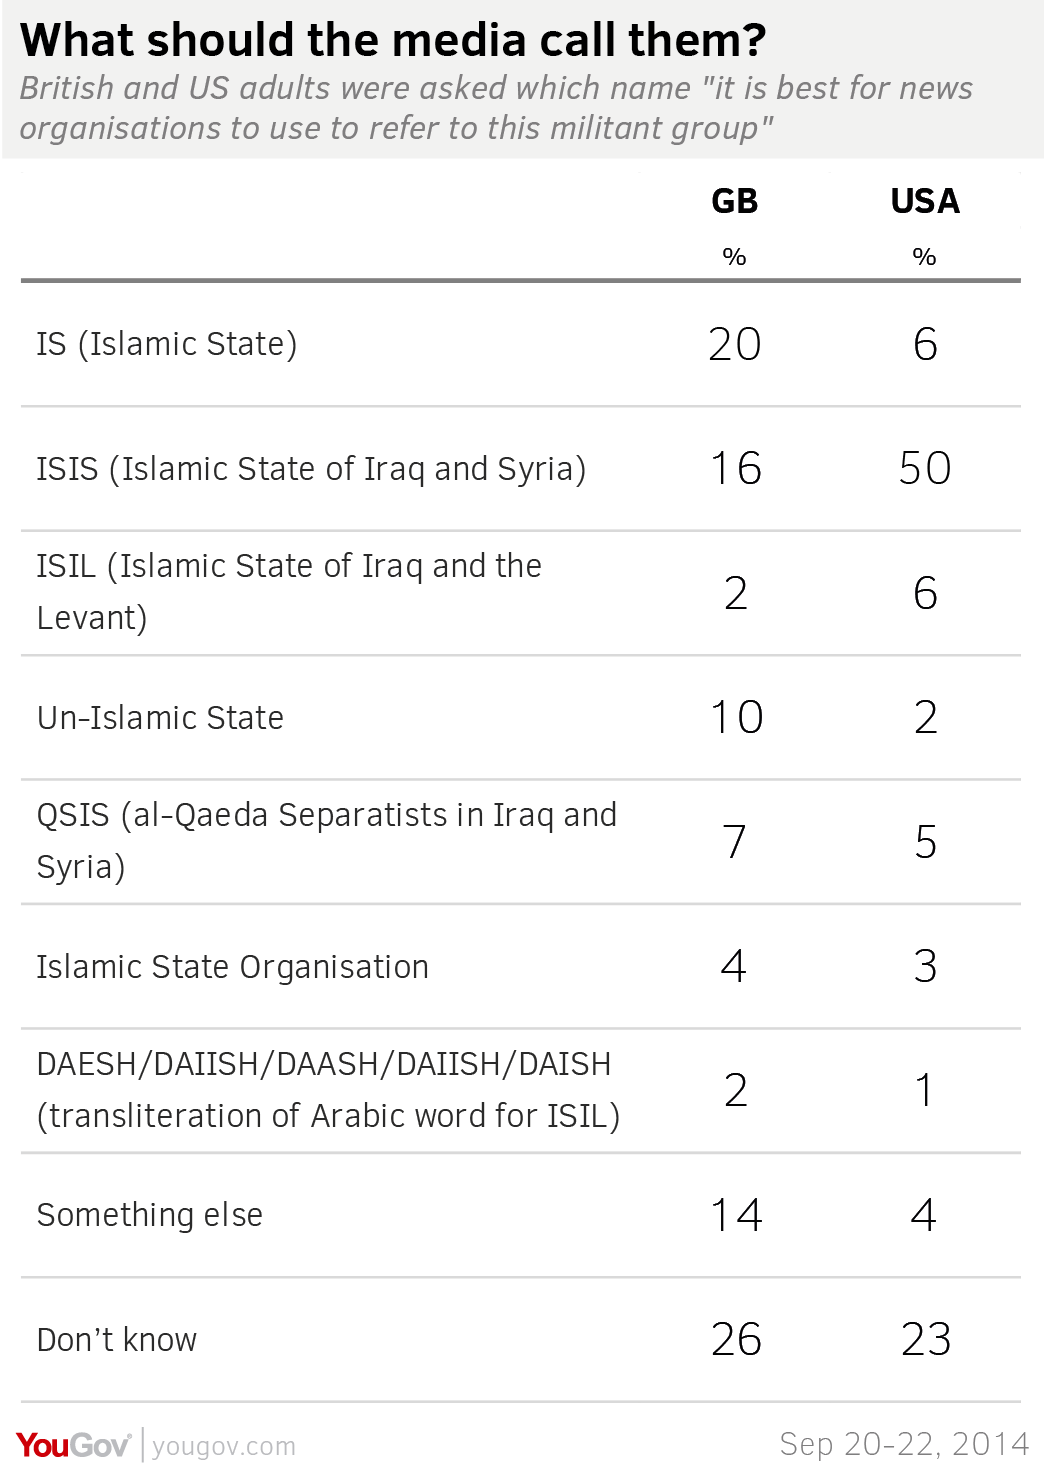Select the ISIL (Islamic State of Iraq and the Levant) label
Image resolution: width=1044 pixels, height=1477 pixels.
pos(289,592)
